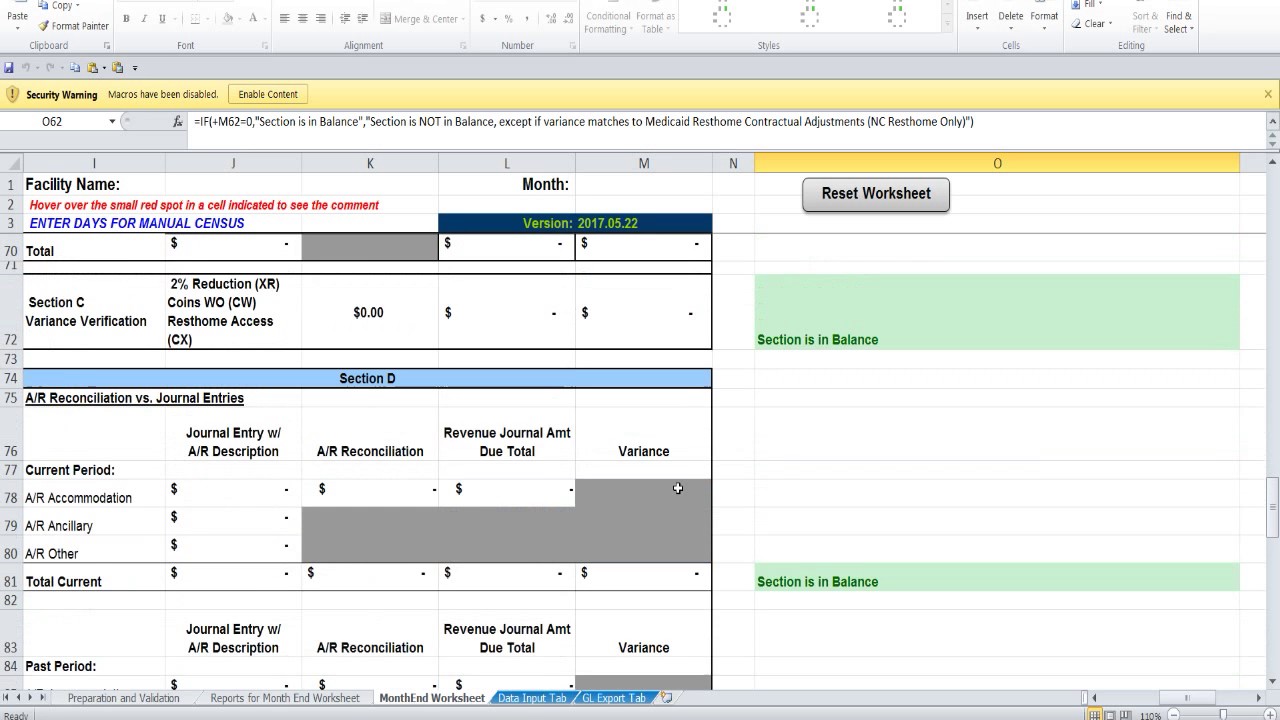Switch to Page Break Preview in status bar
1280x720 pixels.
(x=1125, y=716)
